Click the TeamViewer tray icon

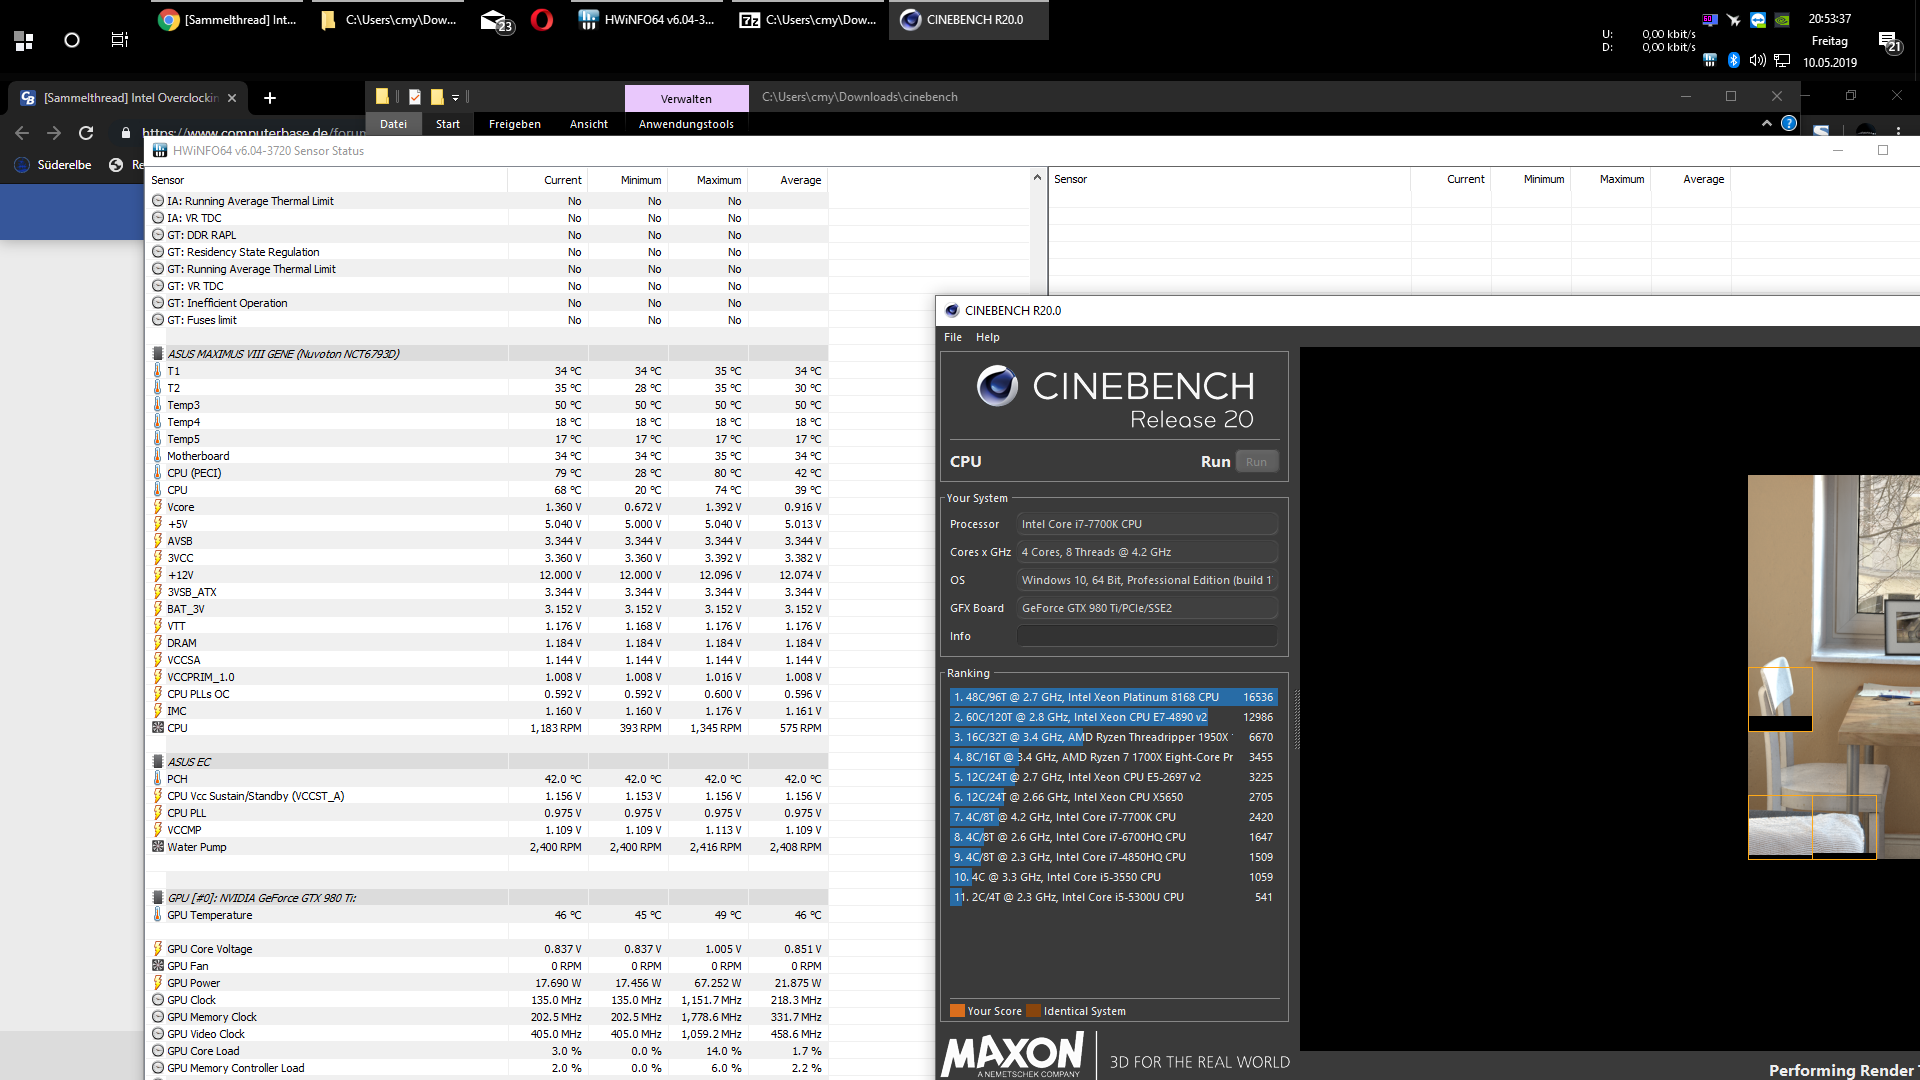pos(1758,19)
